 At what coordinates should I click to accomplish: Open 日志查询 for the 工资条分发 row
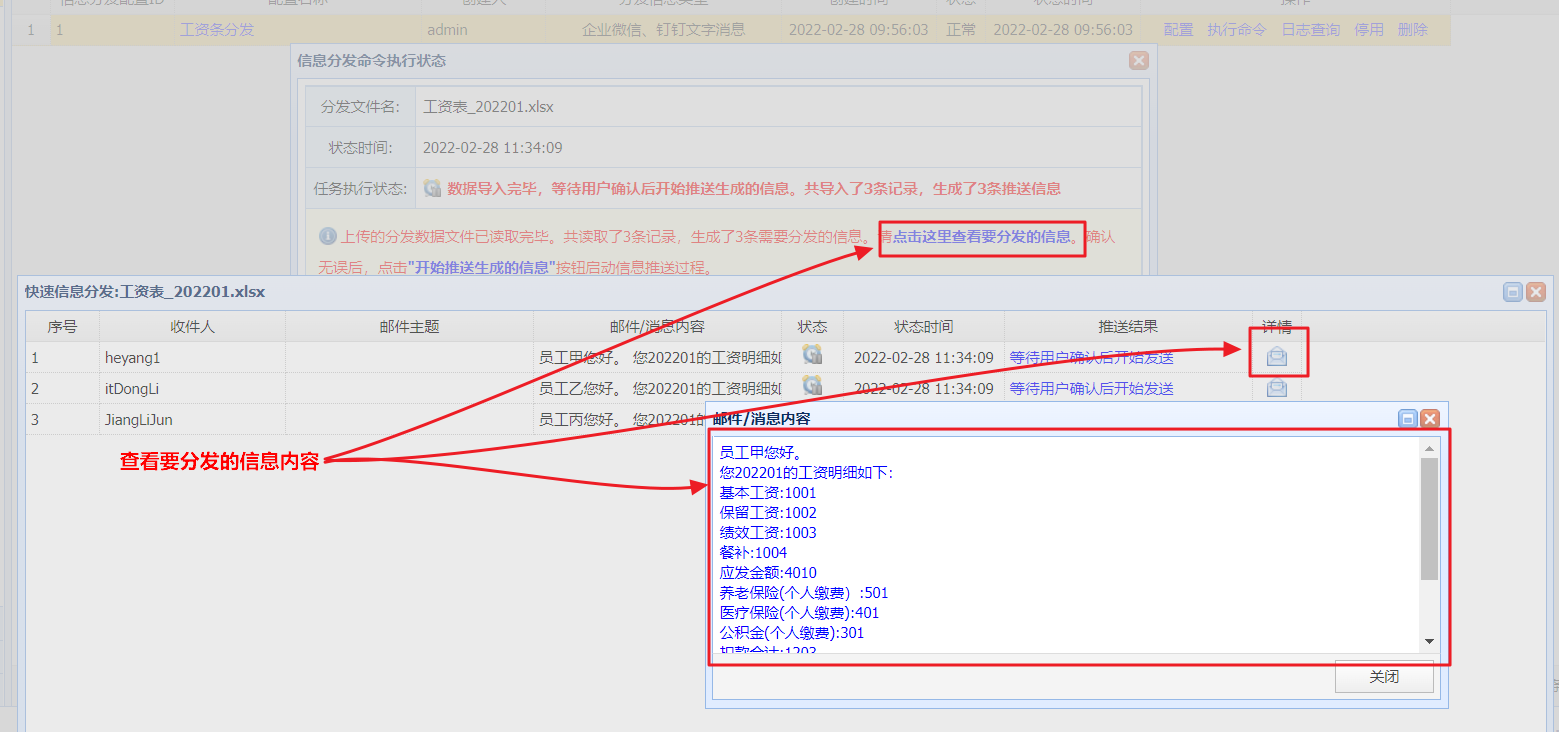coord(1311,30)
